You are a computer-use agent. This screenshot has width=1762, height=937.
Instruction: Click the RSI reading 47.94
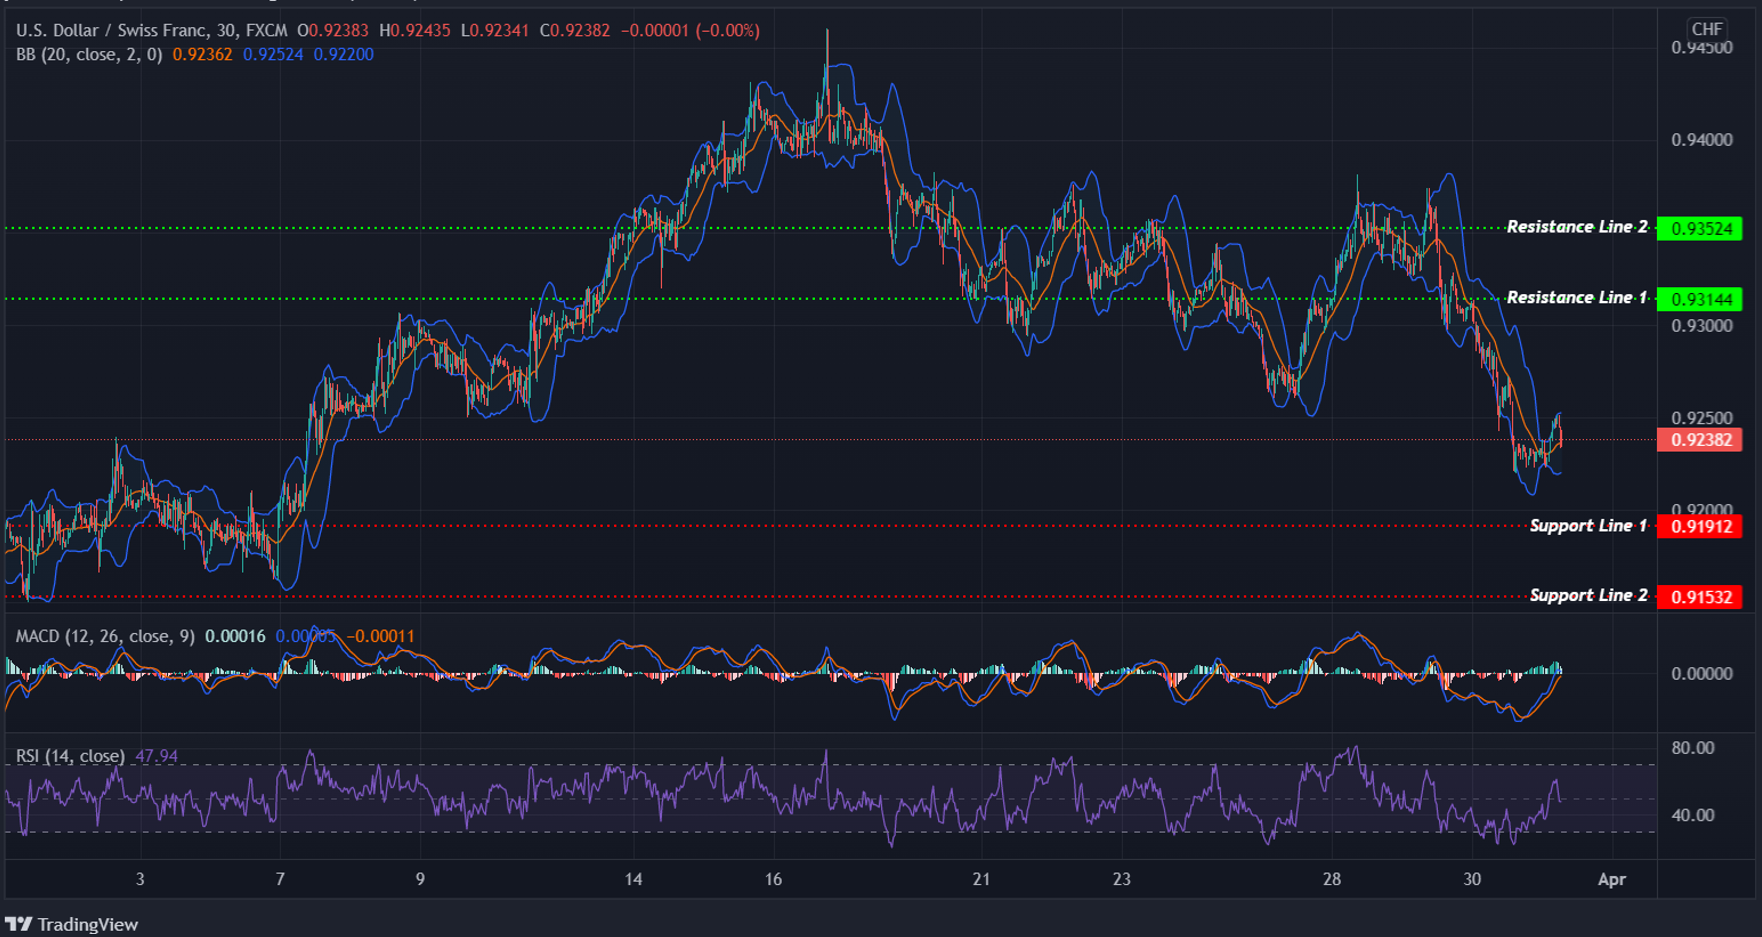click(x=156, y=757)
